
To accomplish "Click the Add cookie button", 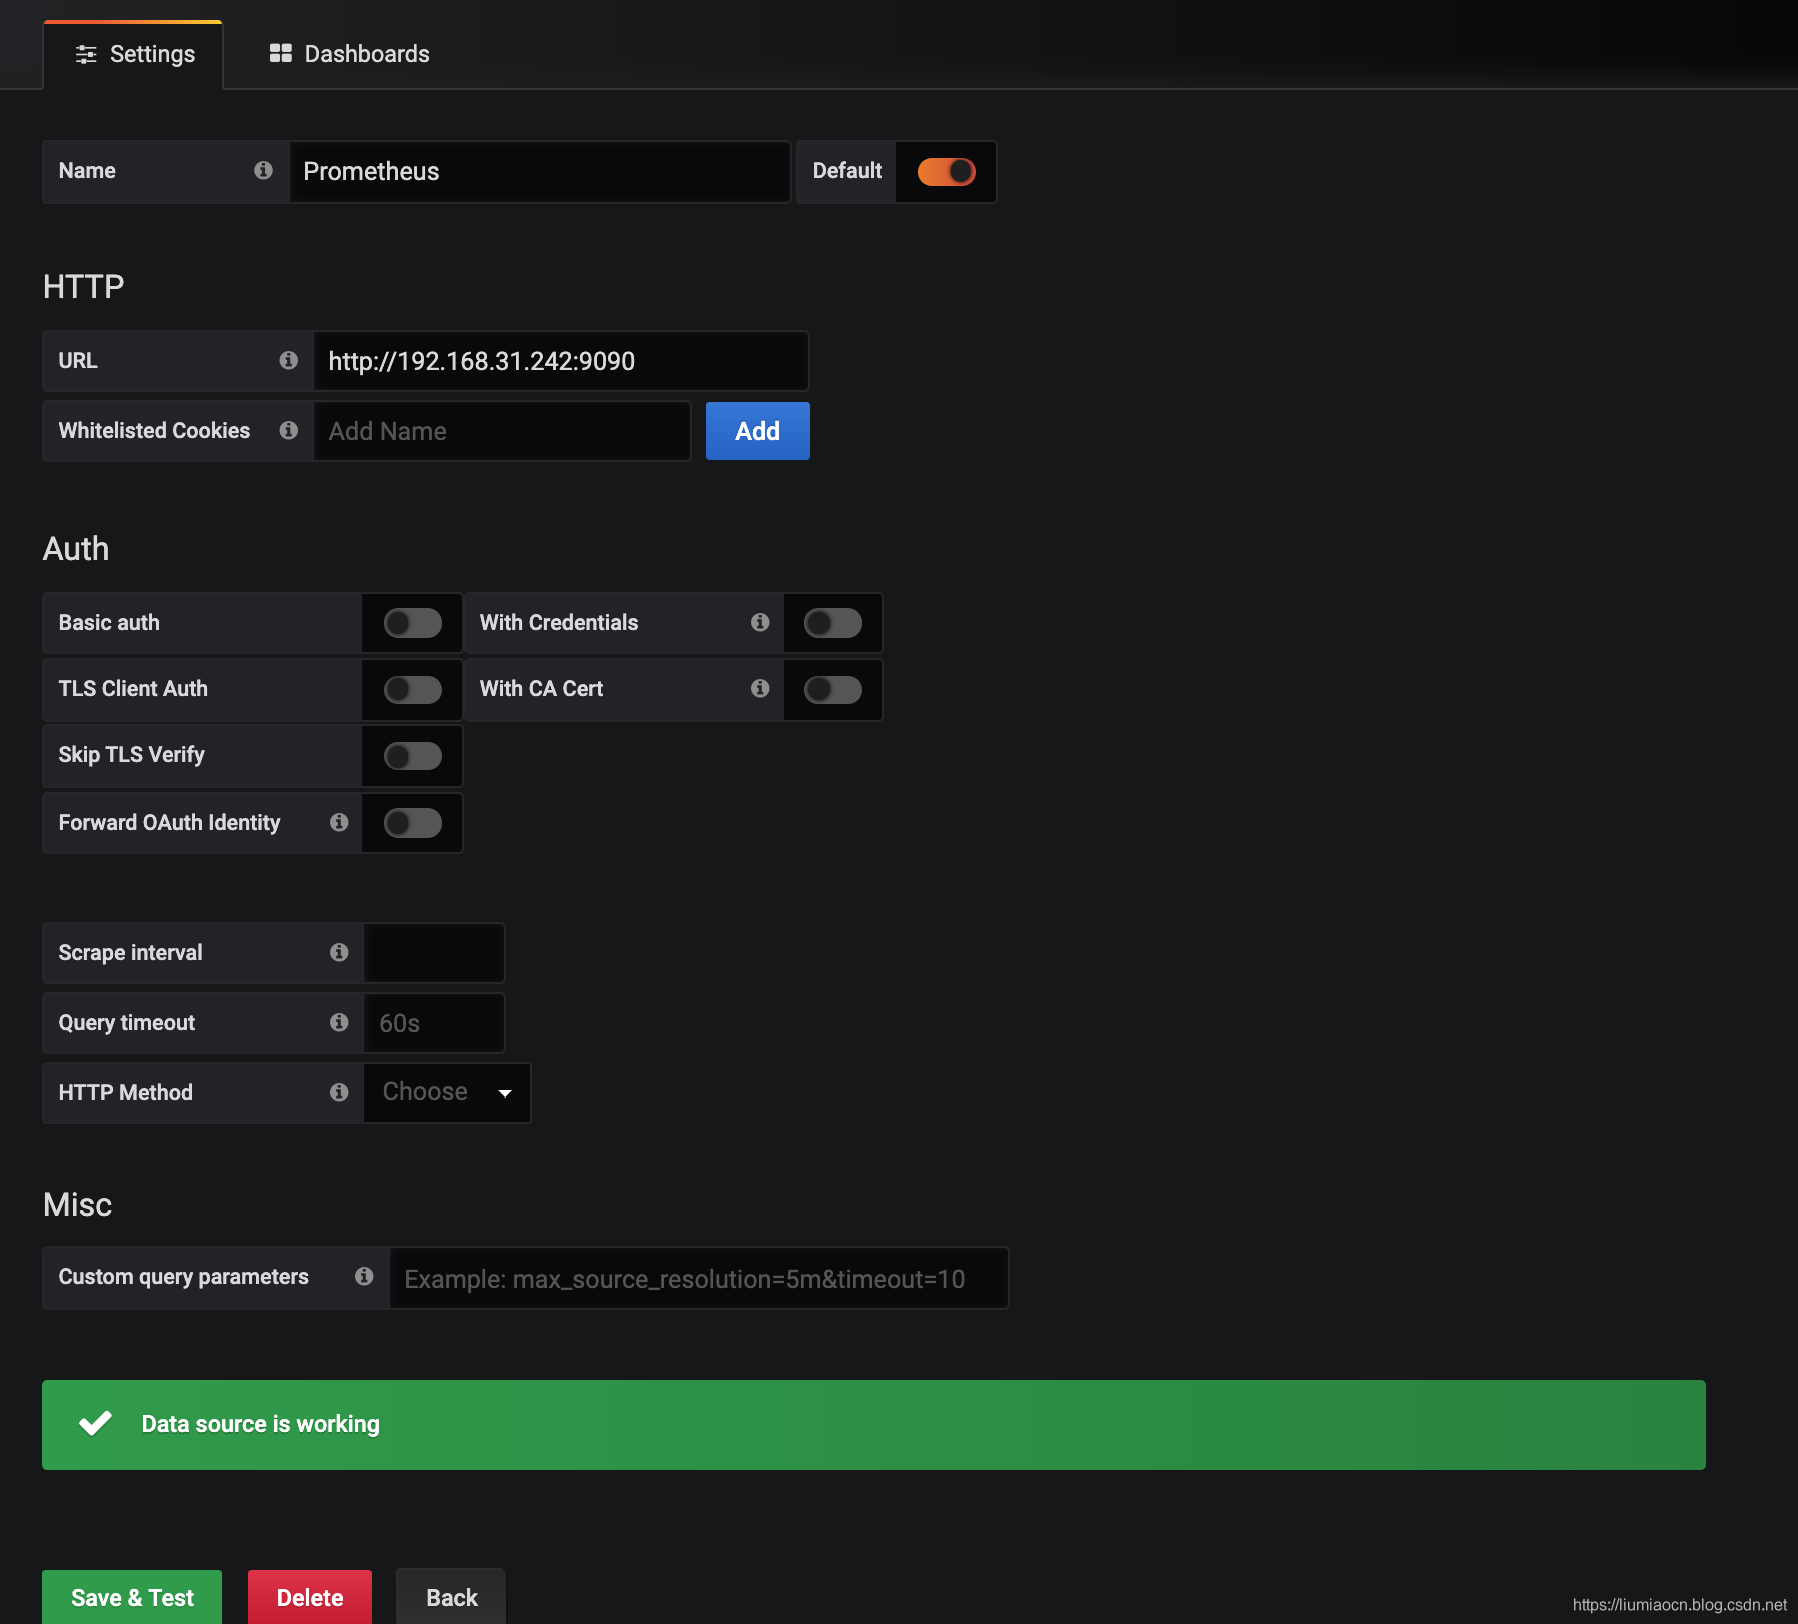I will [758, 431].
